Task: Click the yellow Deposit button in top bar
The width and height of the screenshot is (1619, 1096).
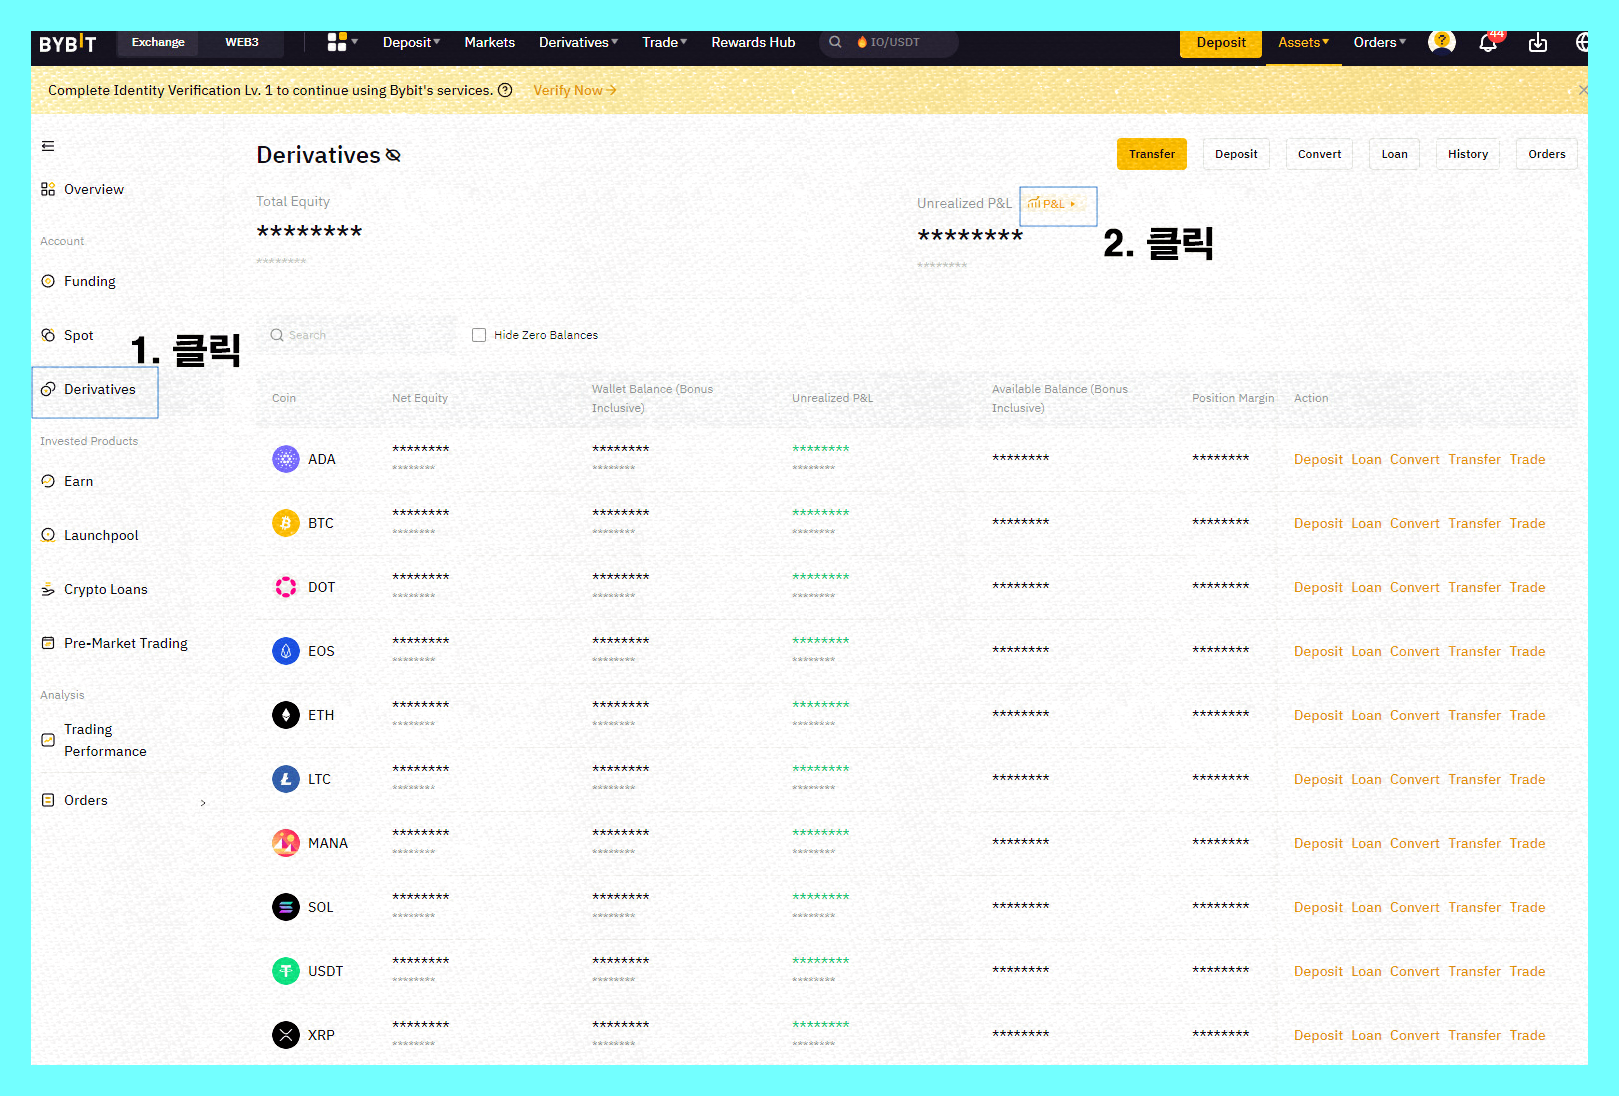Action: pos(1221,43)
